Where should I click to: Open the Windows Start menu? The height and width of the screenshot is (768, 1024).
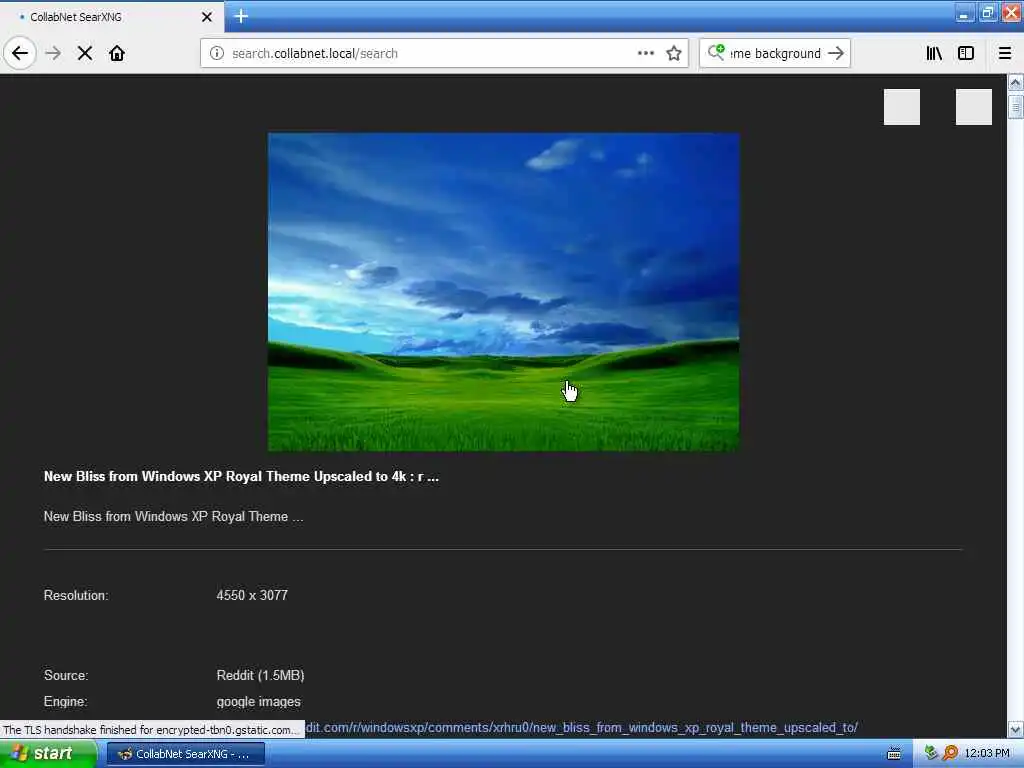pos(48,754)
